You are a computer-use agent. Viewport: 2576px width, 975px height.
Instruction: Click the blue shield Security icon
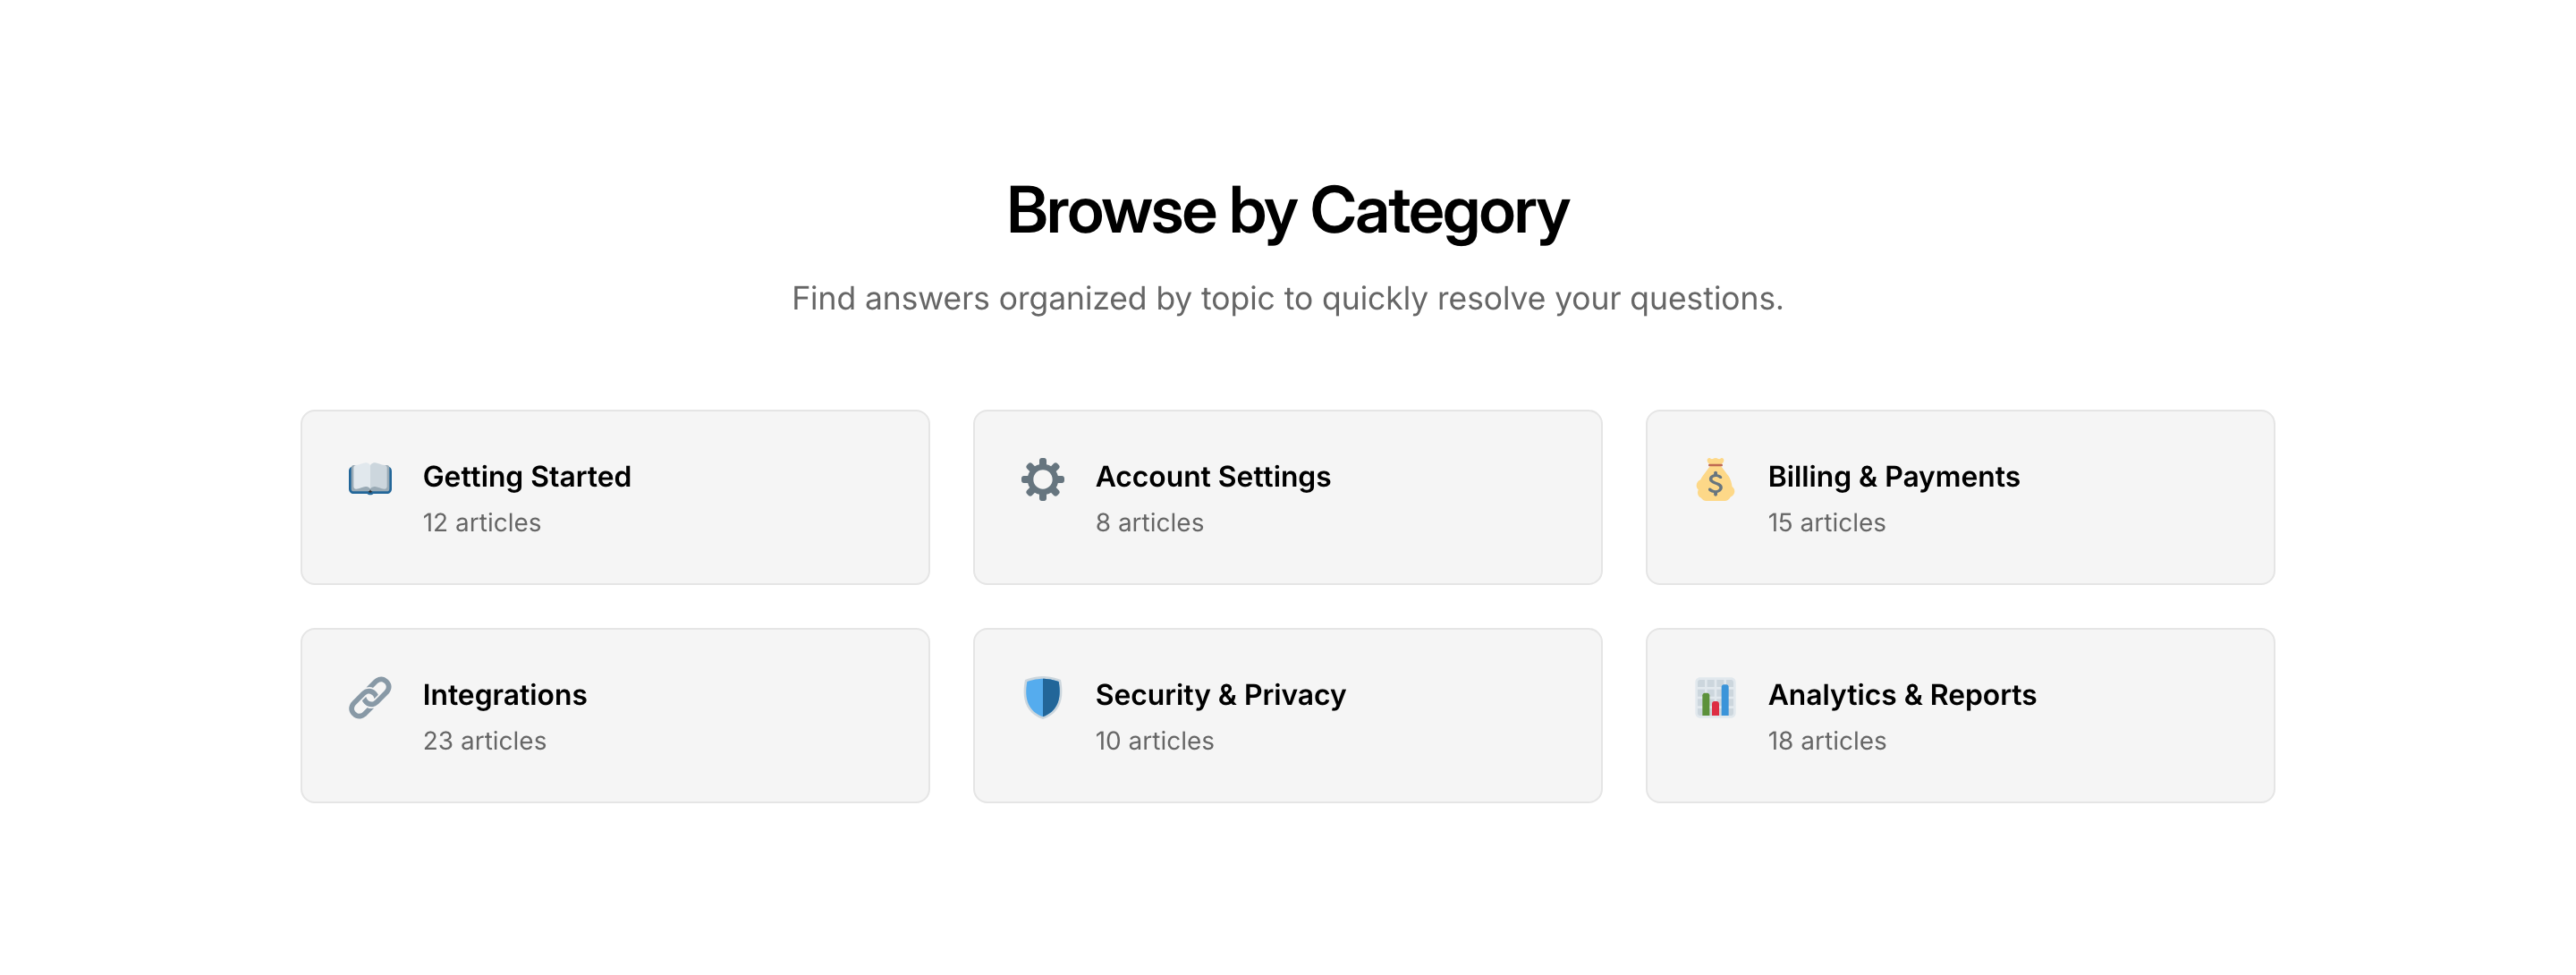pos(1042,697)
